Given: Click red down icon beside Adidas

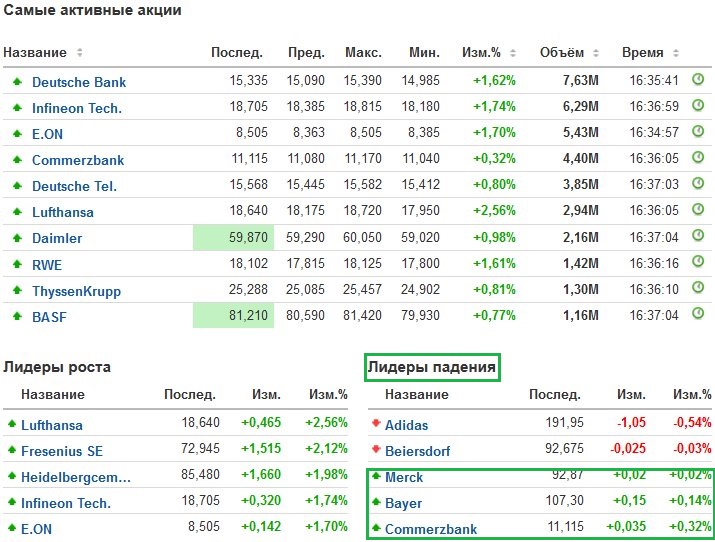Looking at the screenshot, I should (x=377, y=424).
